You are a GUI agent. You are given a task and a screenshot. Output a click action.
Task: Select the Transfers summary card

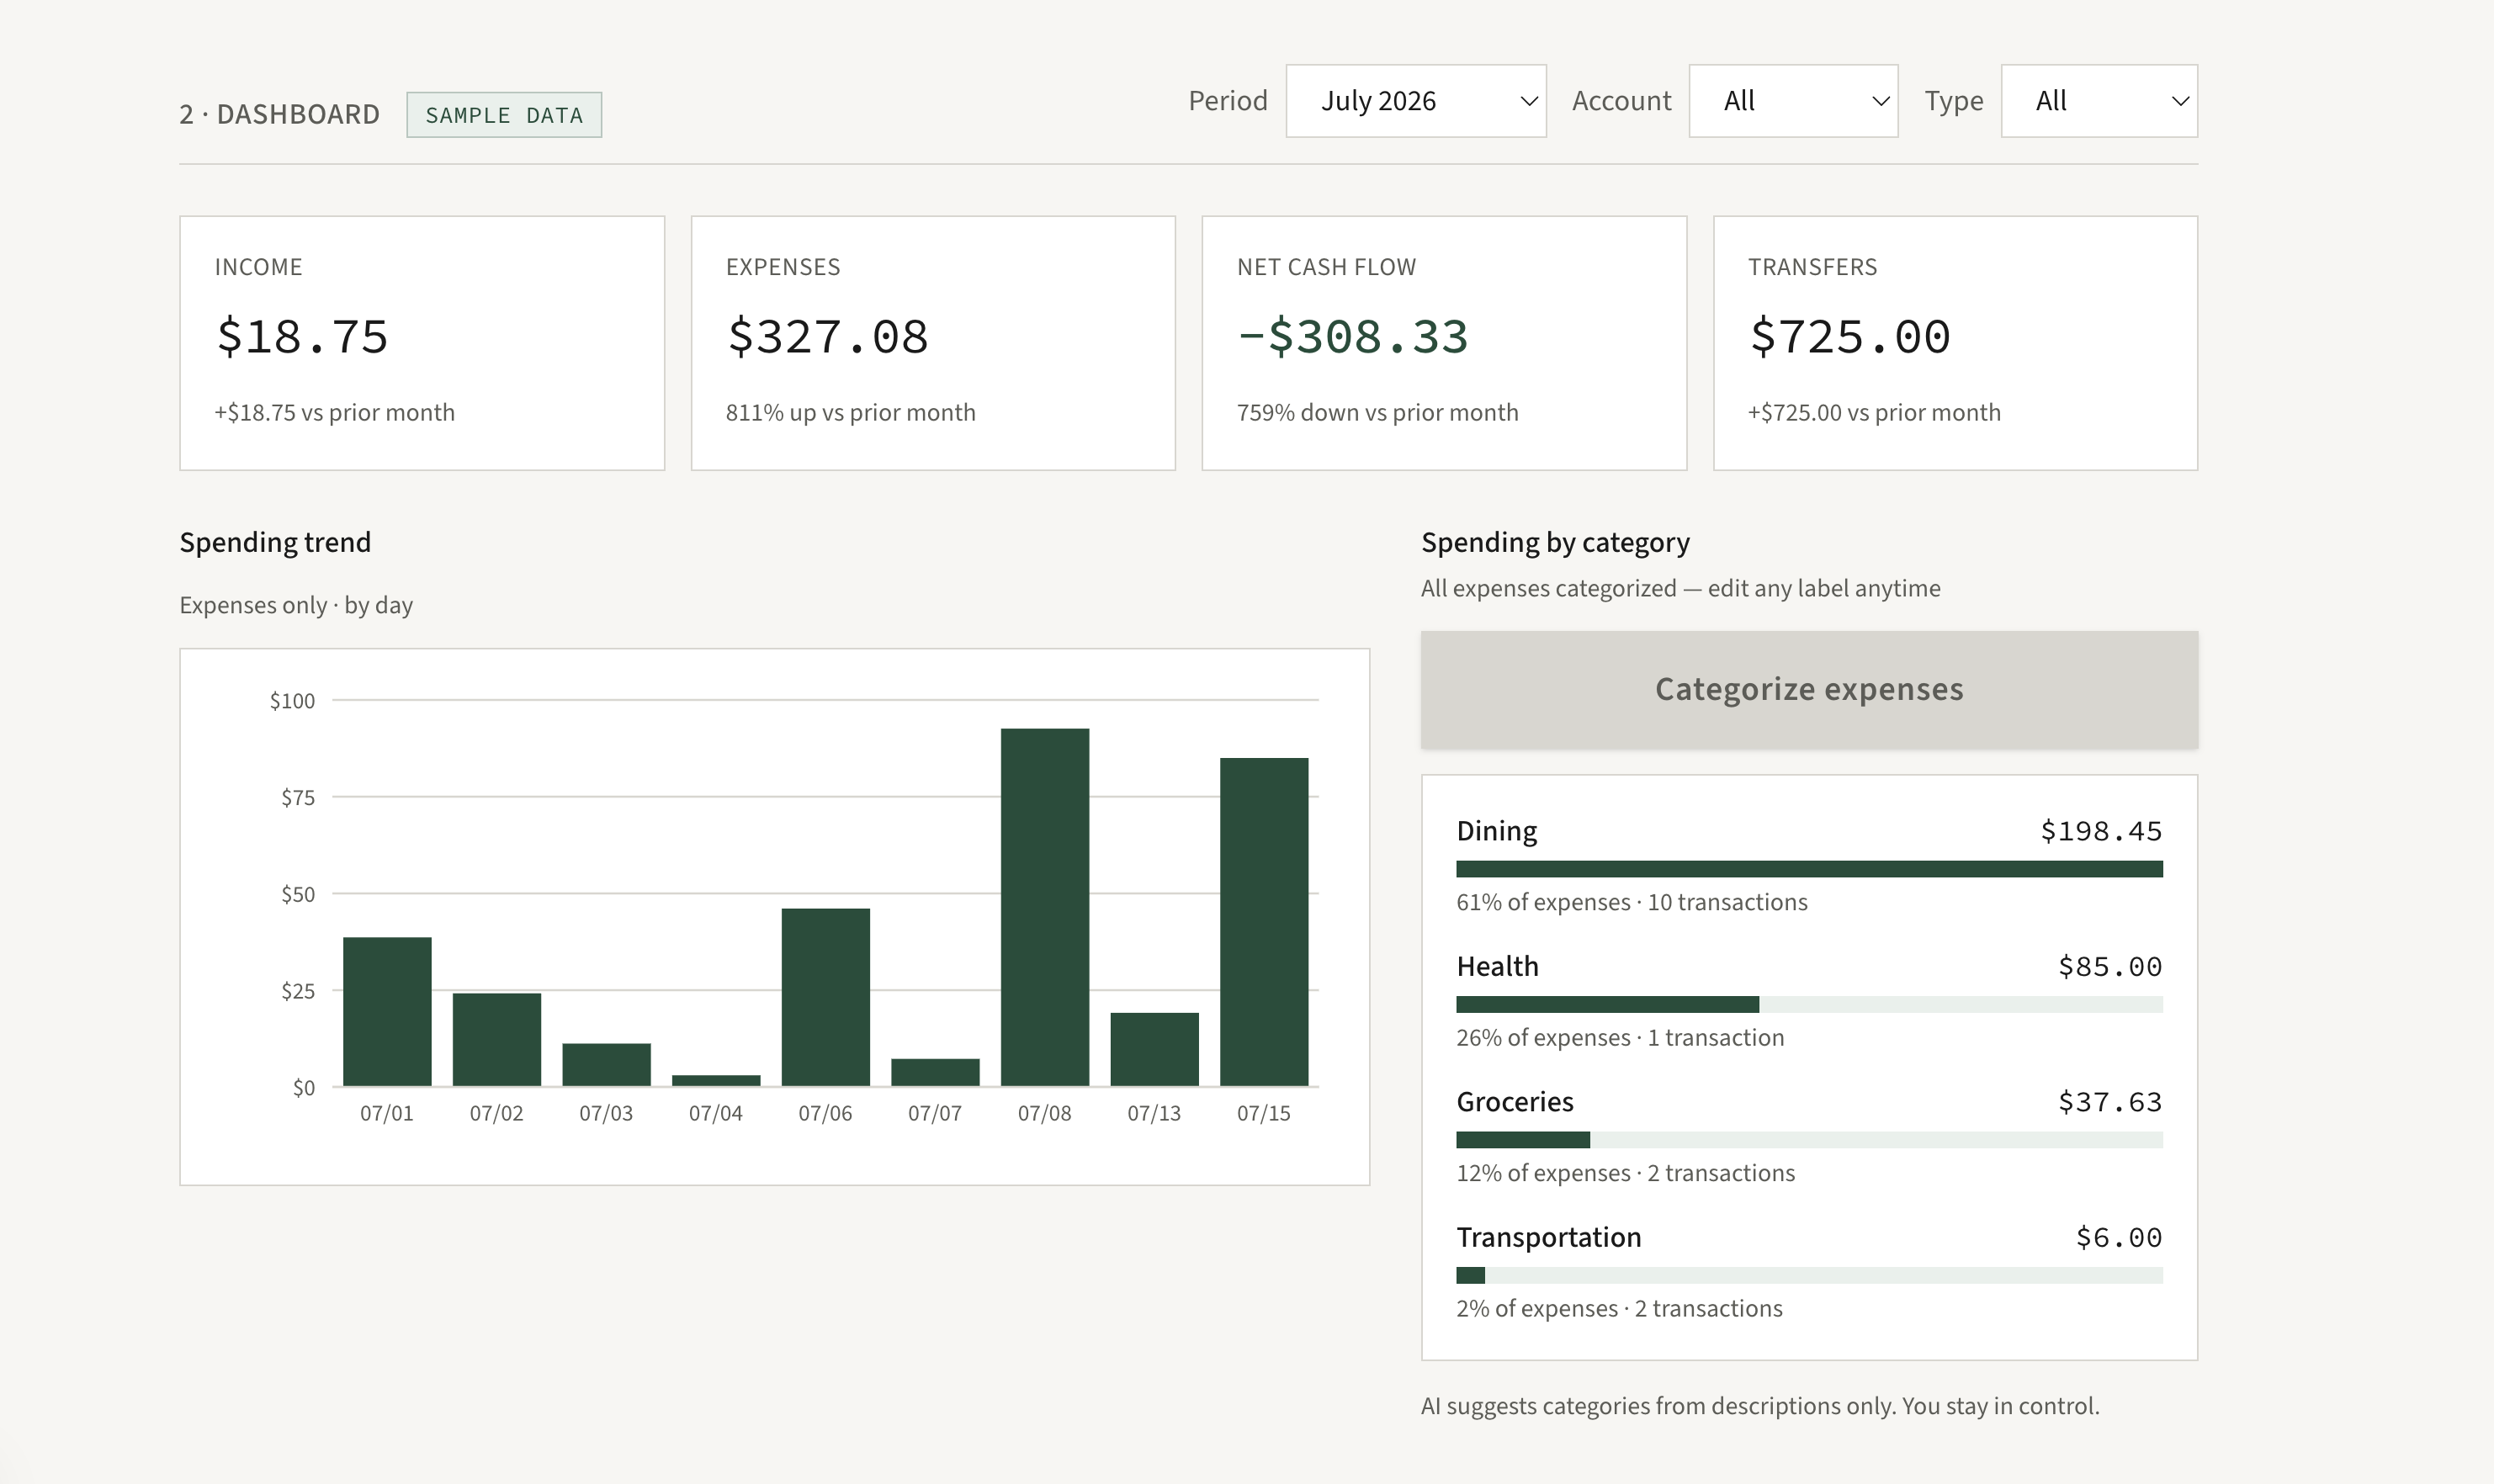[1955, 343]
